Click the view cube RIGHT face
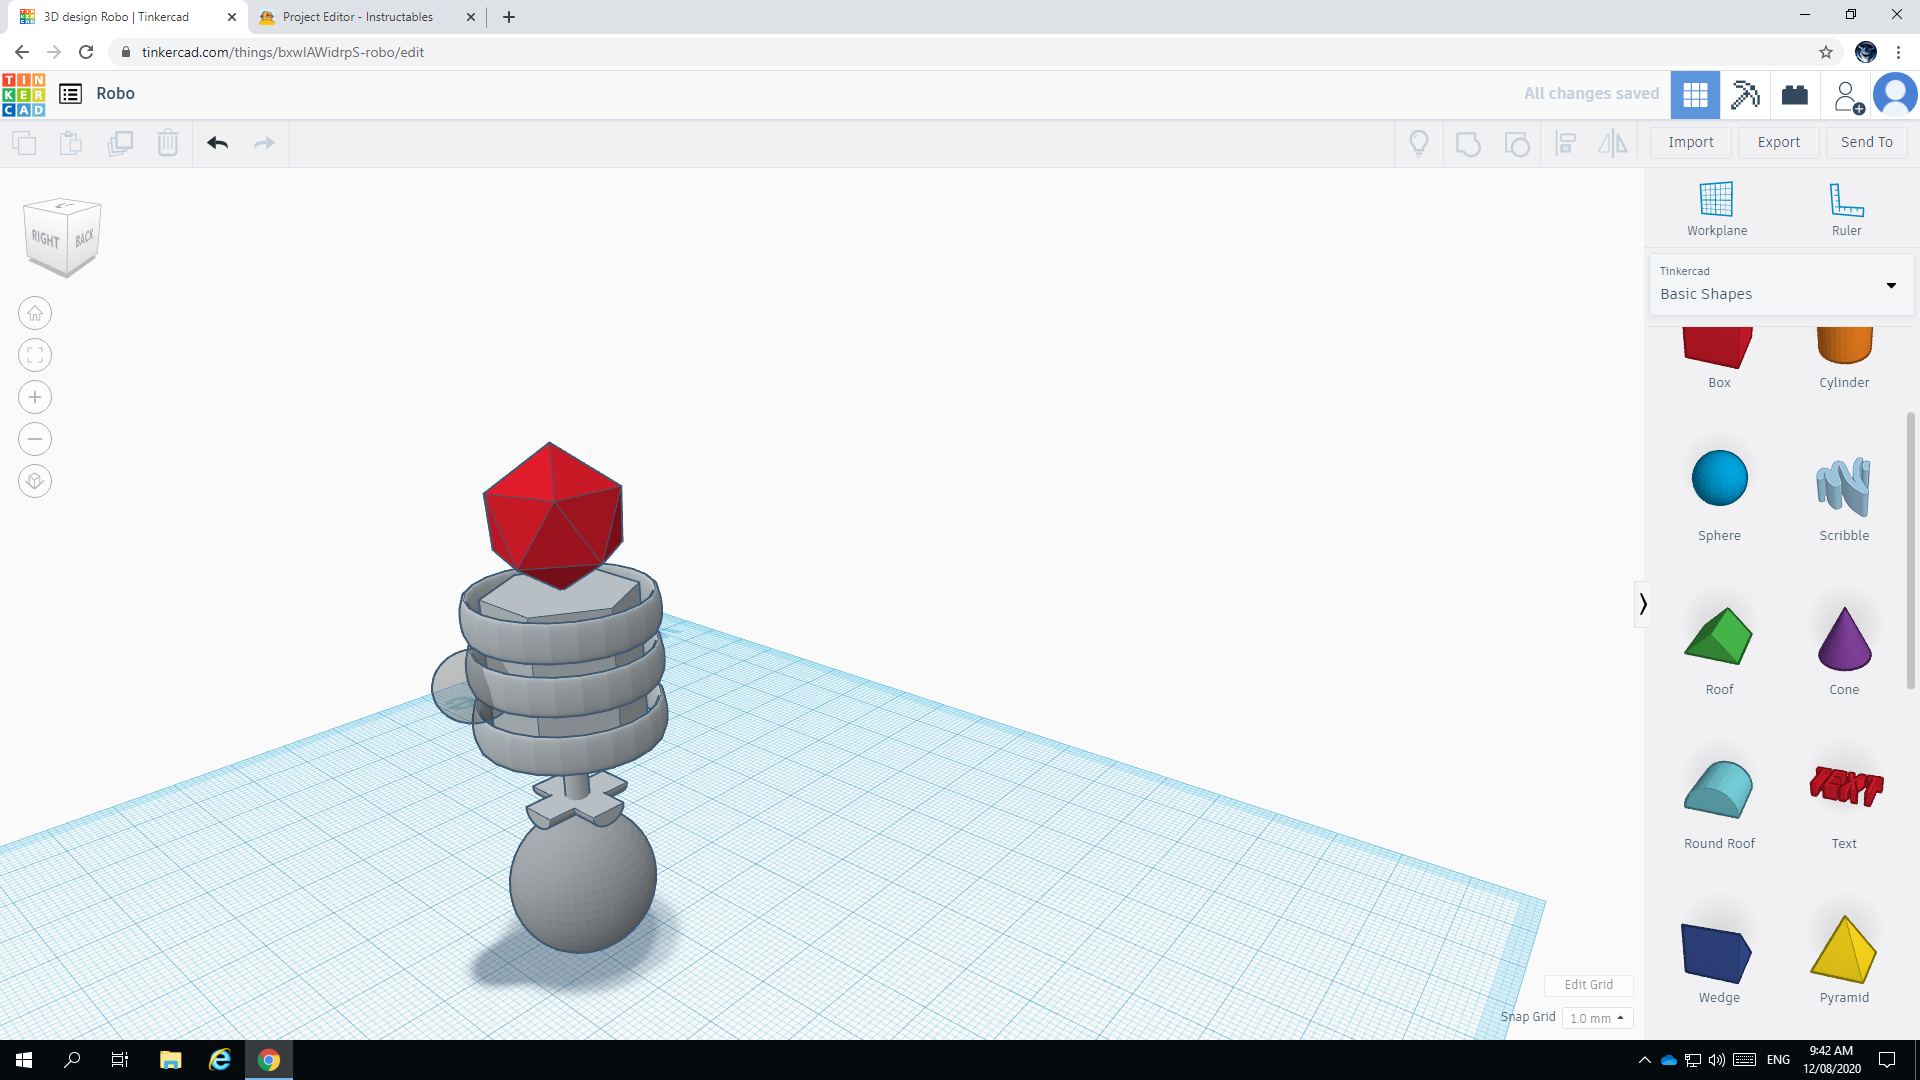Image resolution: width=1920 pixels, height=1080 pixels. (45, 238)
